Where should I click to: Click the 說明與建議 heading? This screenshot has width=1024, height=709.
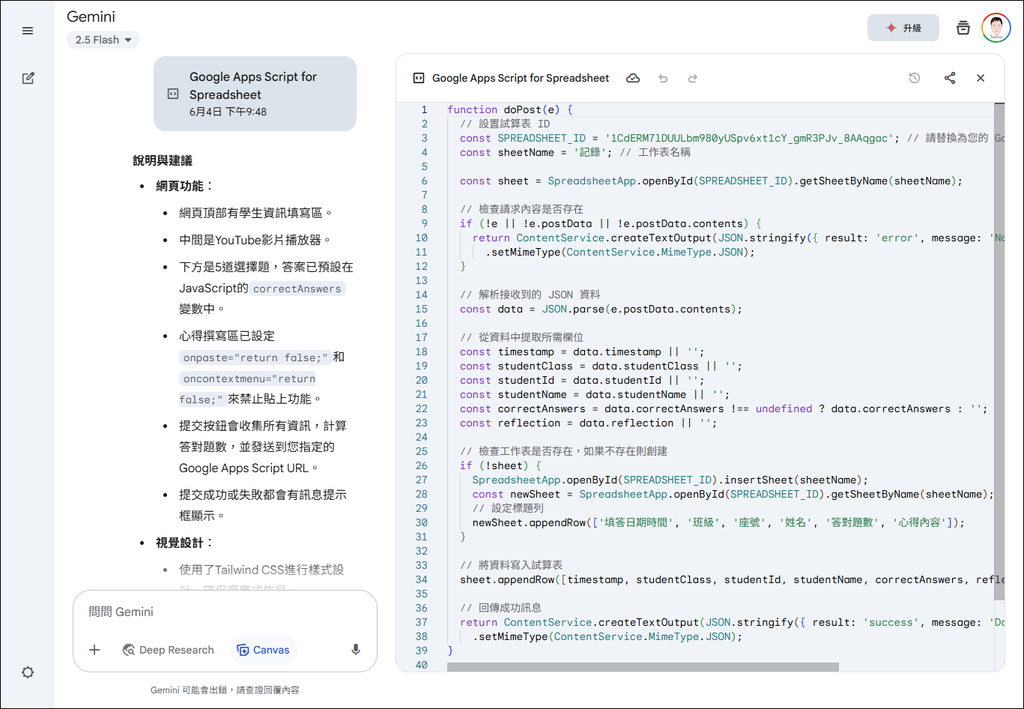162,161
